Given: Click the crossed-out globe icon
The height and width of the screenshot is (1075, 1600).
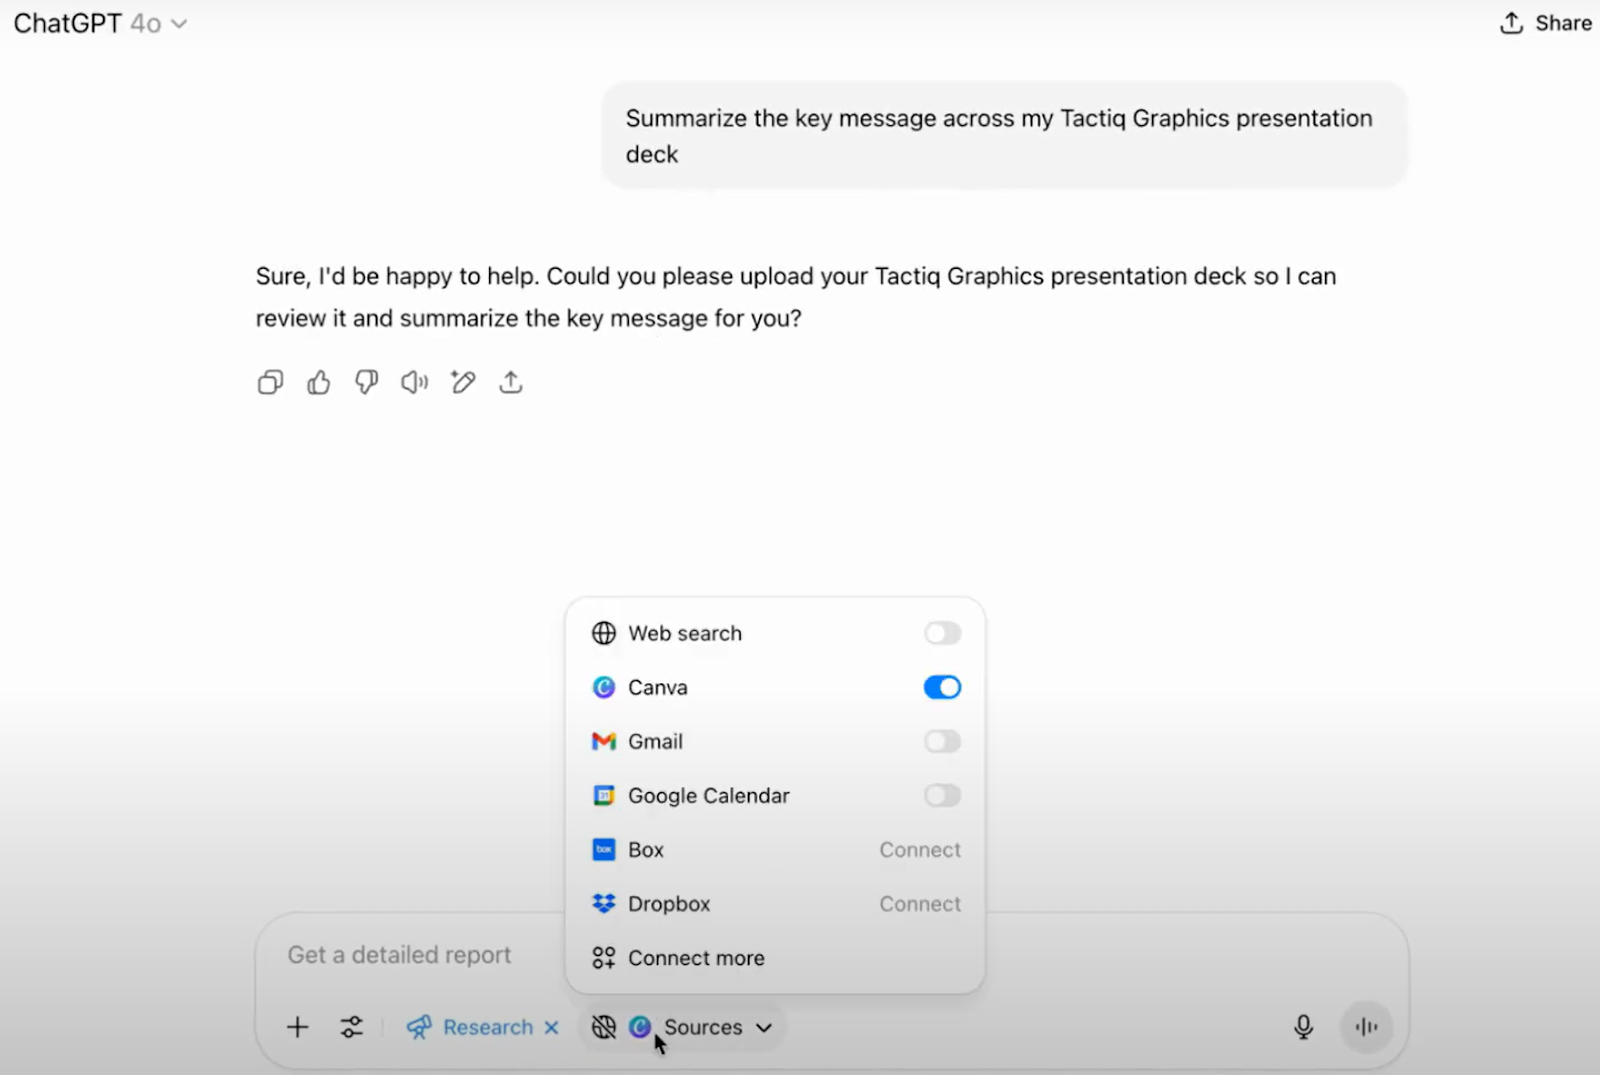Looking at the screenshot, I should [604, 1027].
